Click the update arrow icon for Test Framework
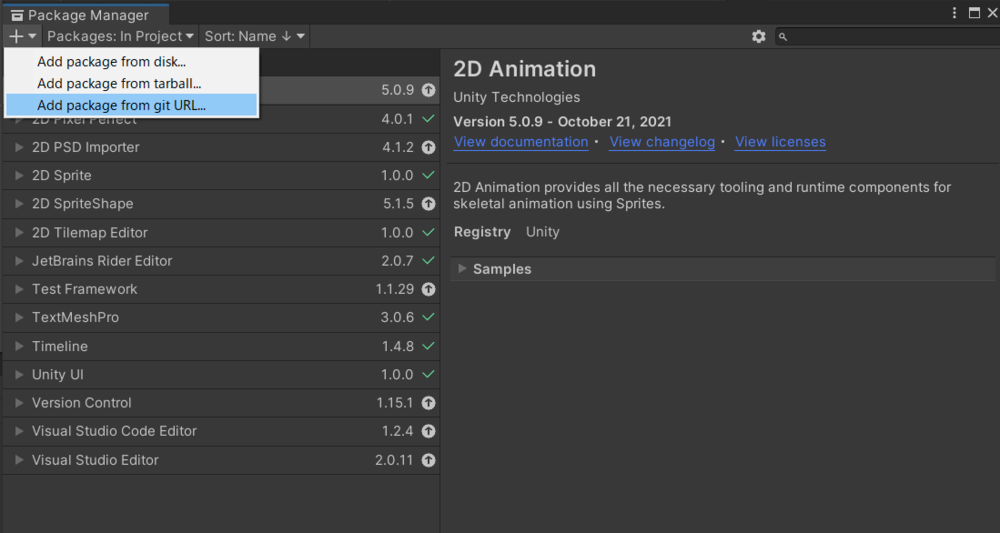The width and height of the screenshot is (1000, 533). click(x=428, y=289)
